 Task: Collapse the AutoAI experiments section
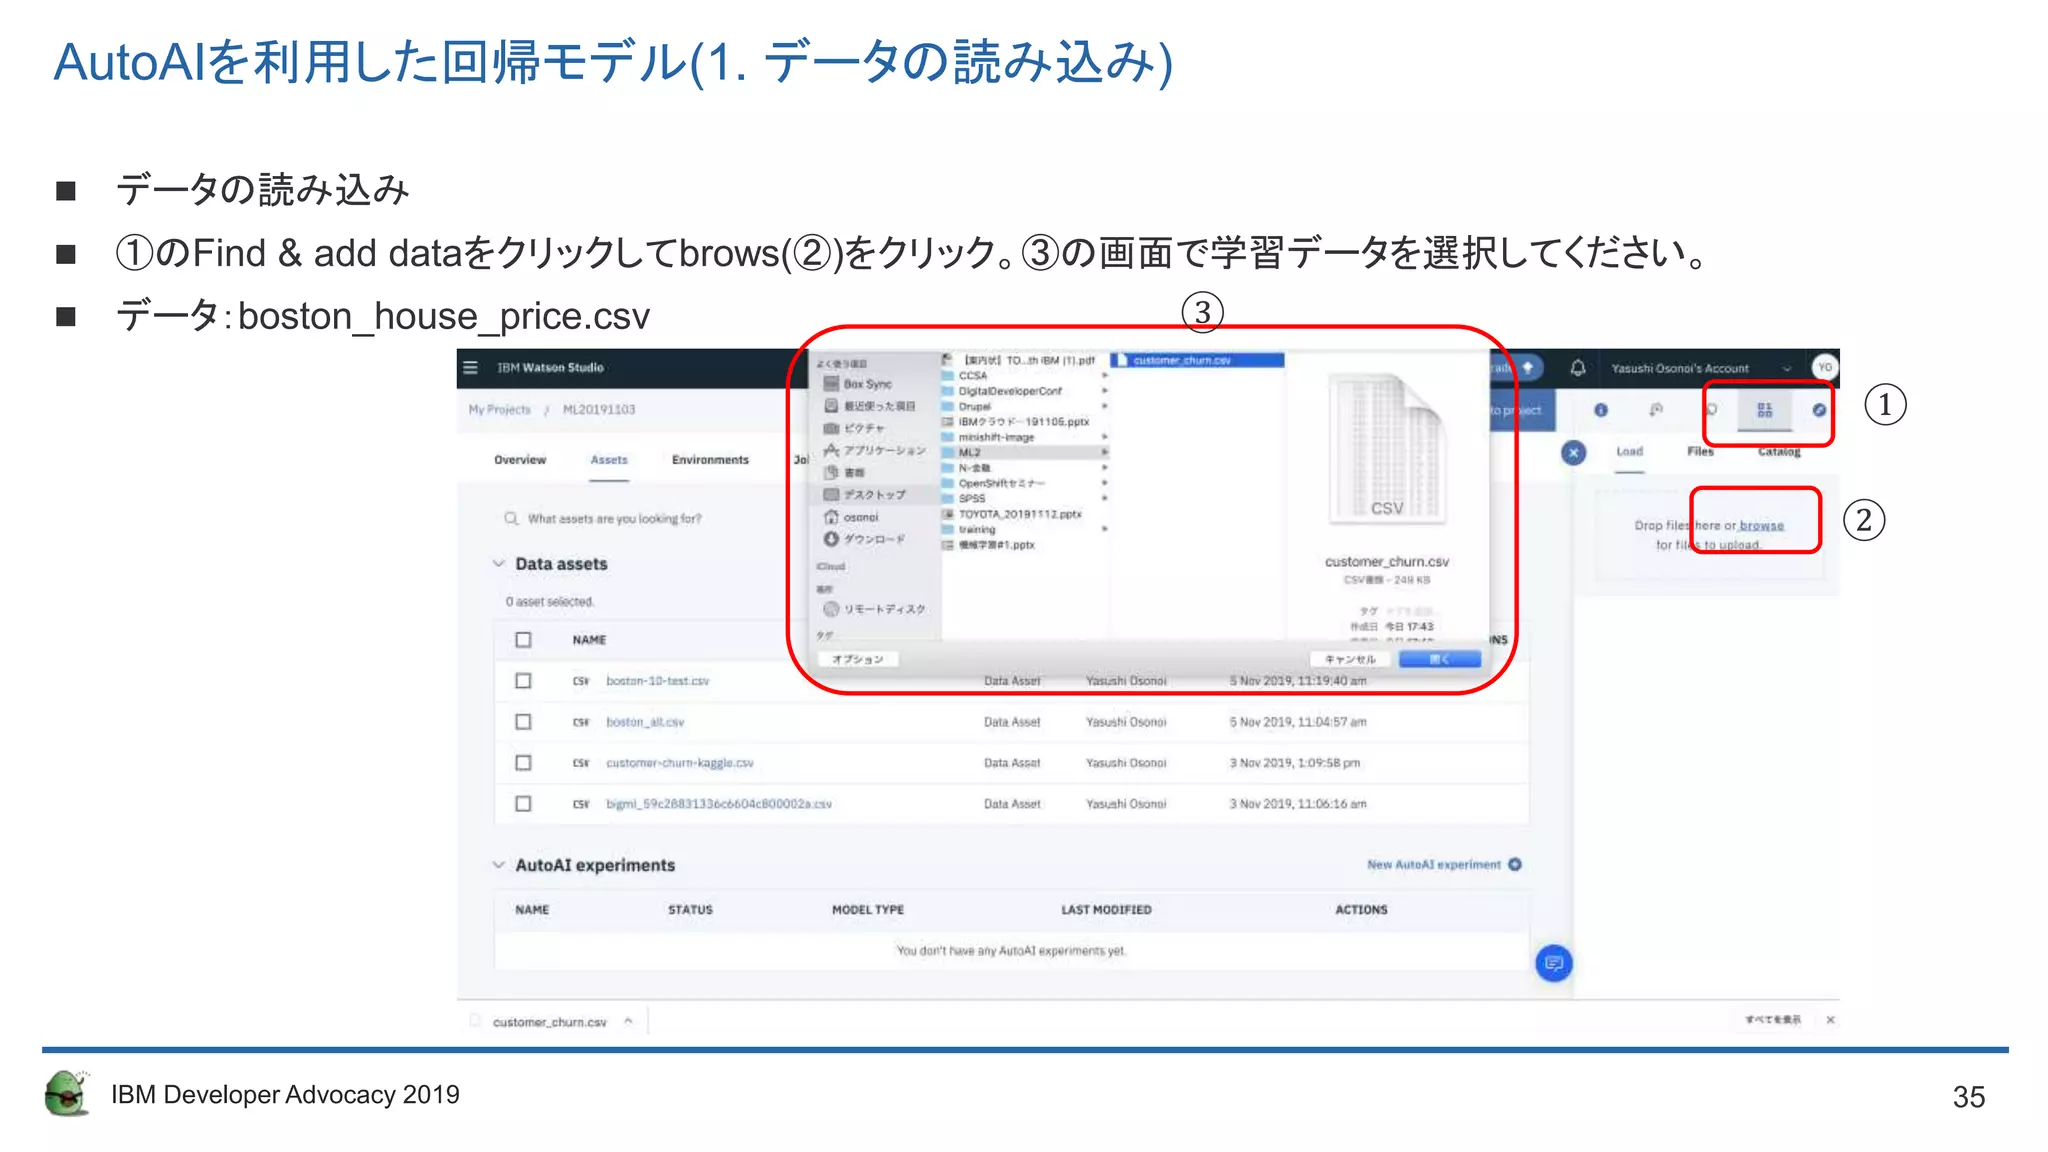[x=498, y=865]
